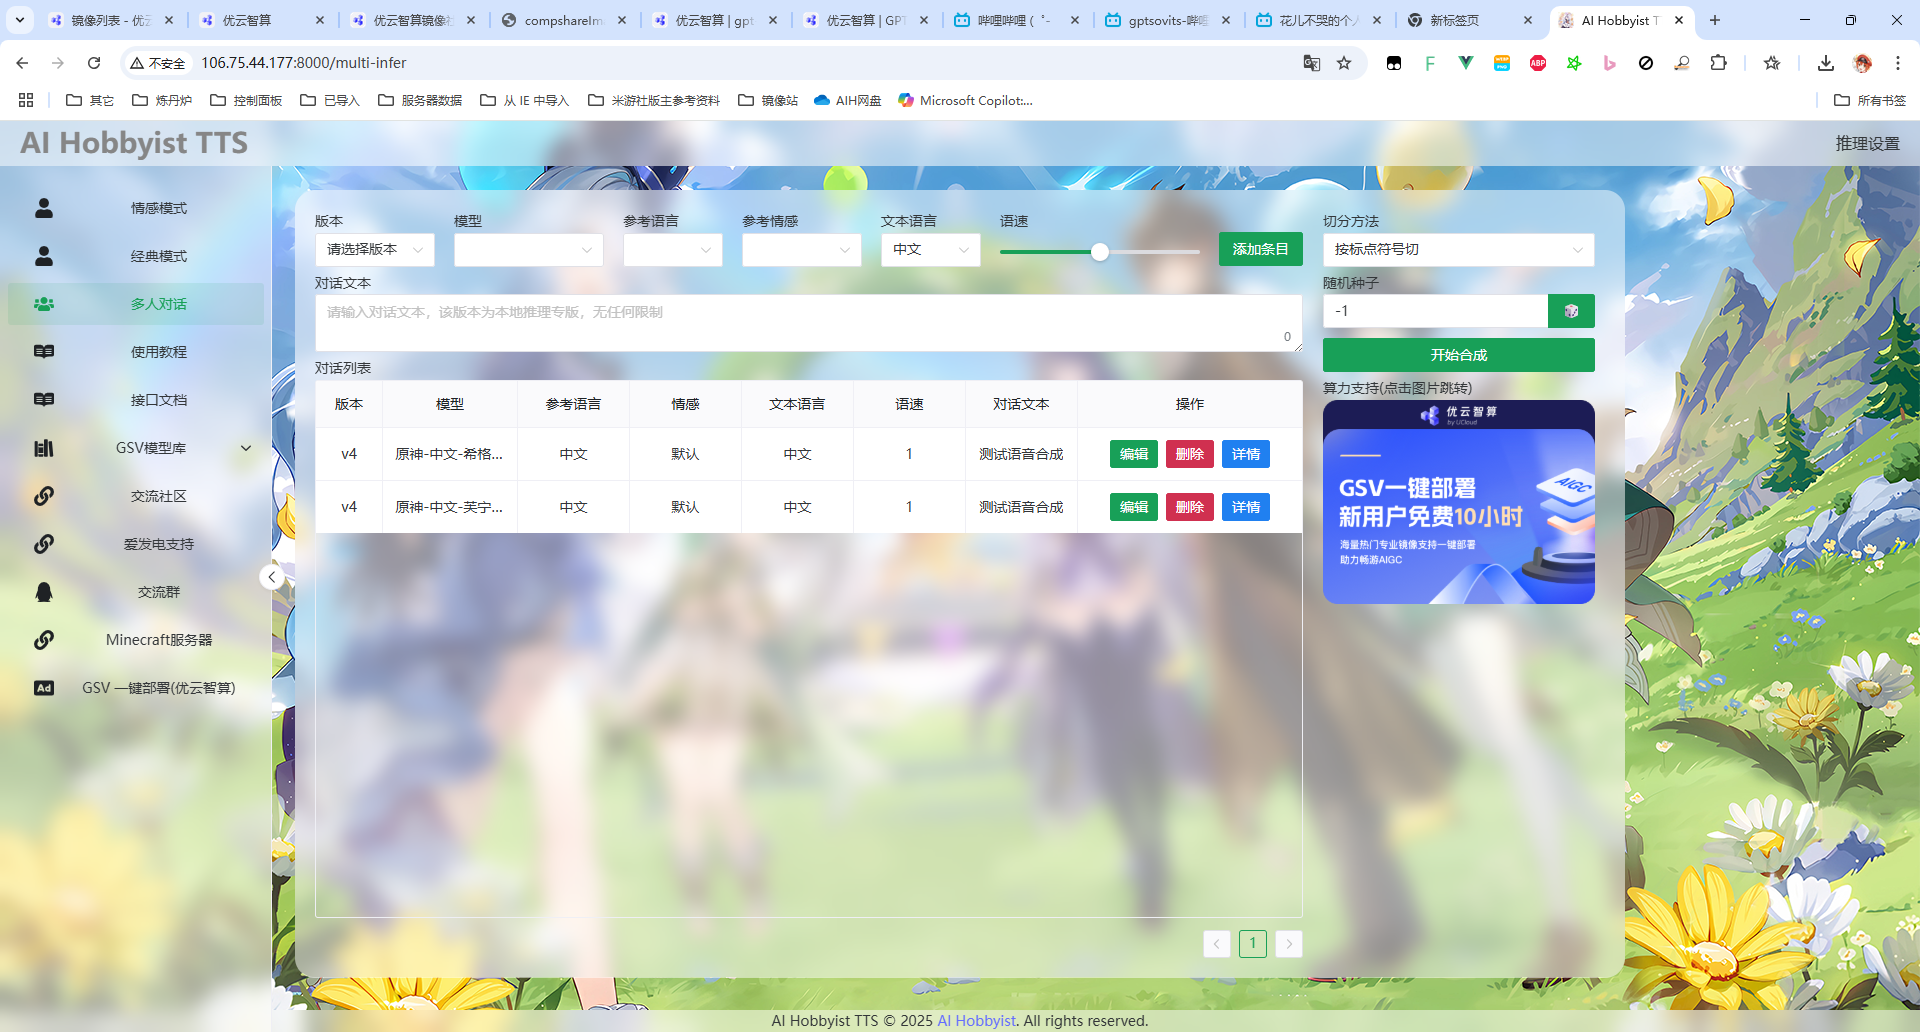Click the 随机种子 input field
Viewport: 1920px width, 1032px height.
[1435, 311]
